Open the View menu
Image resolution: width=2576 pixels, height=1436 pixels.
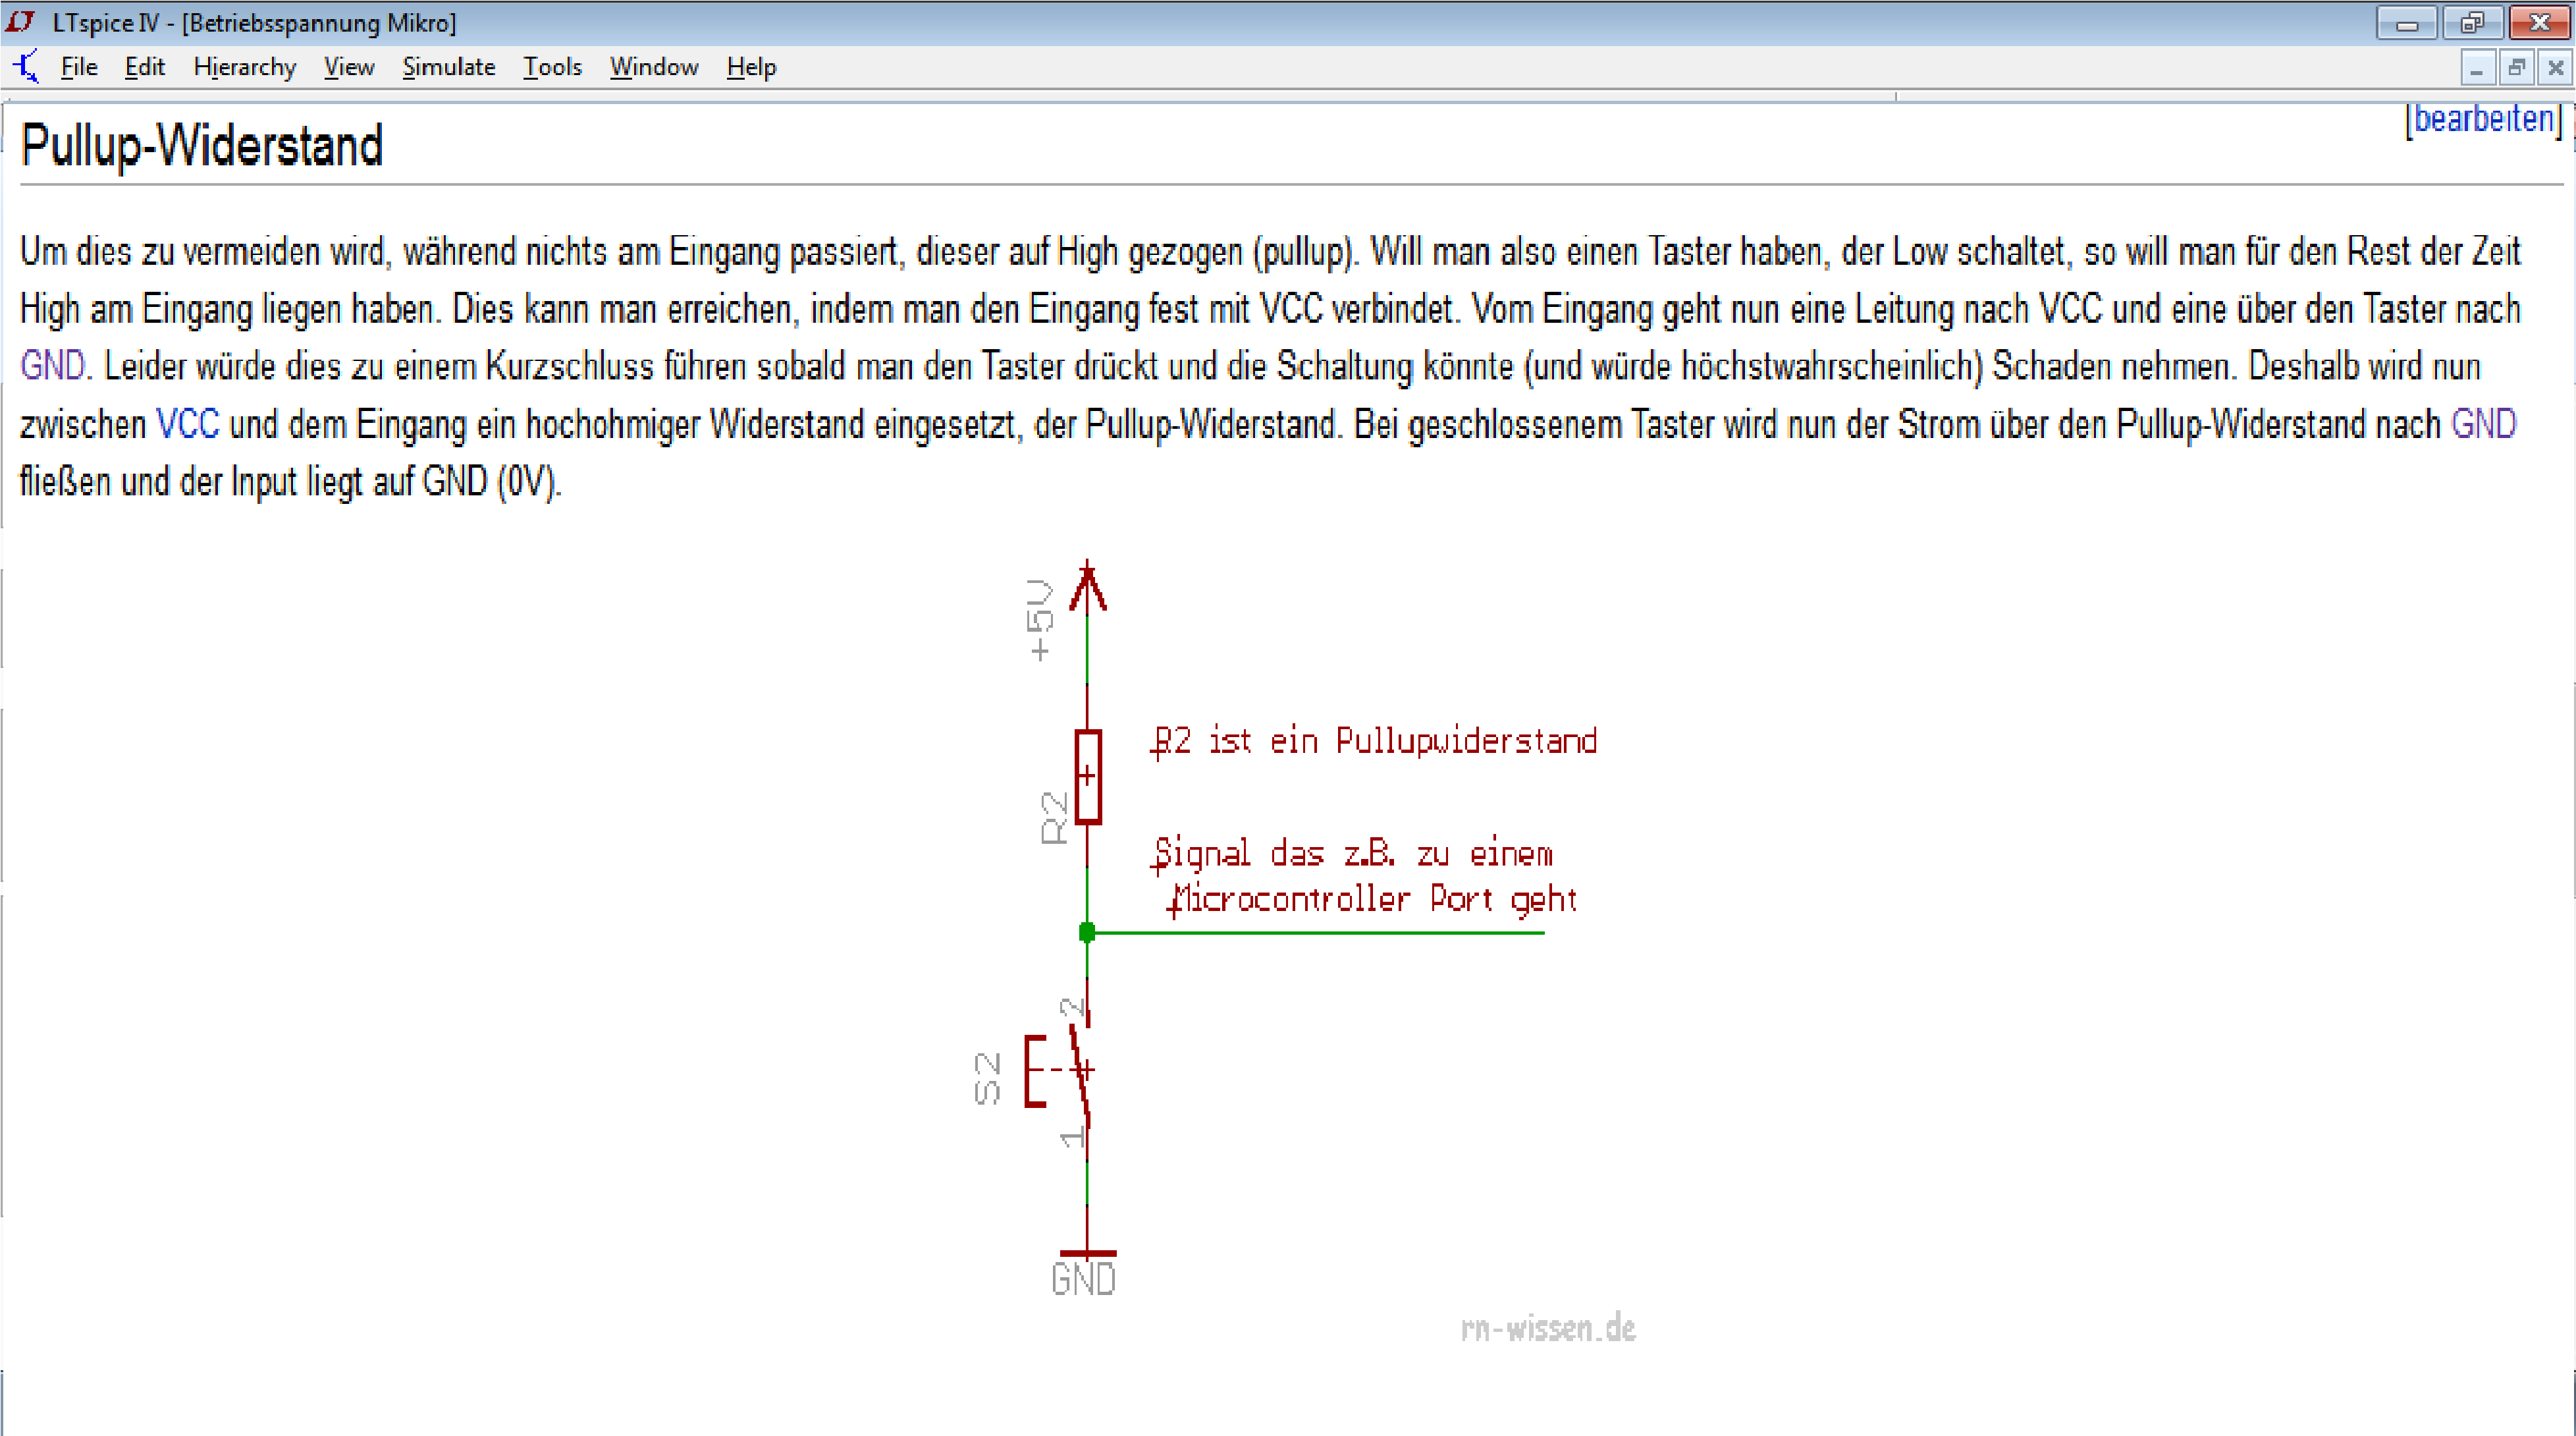point(349,67)
